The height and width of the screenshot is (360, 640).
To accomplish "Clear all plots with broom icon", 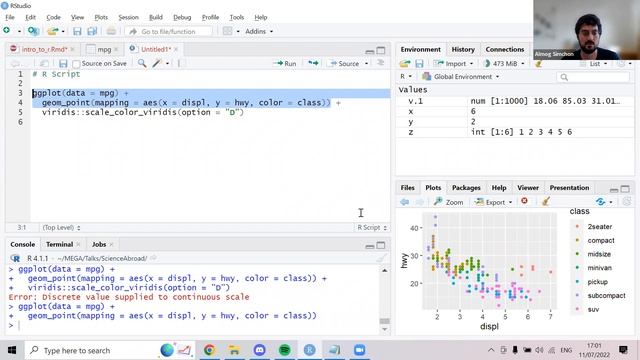I will (x=546, y=201).
